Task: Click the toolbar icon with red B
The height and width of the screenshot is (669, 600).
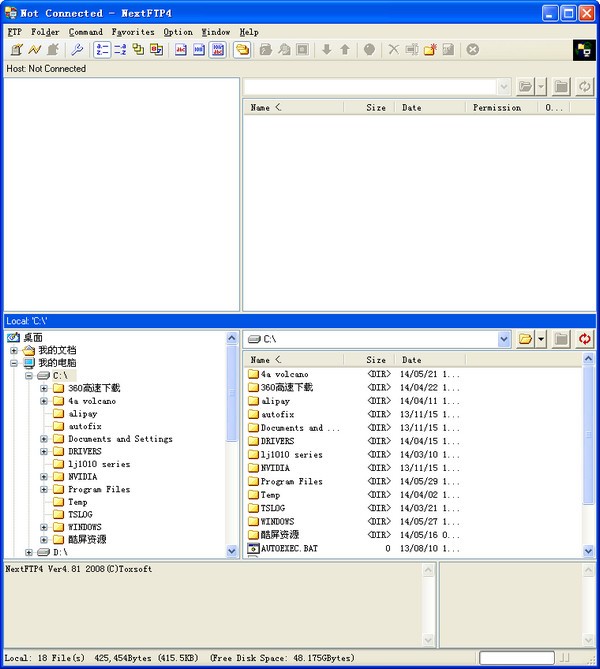Action: click(157, 49)
